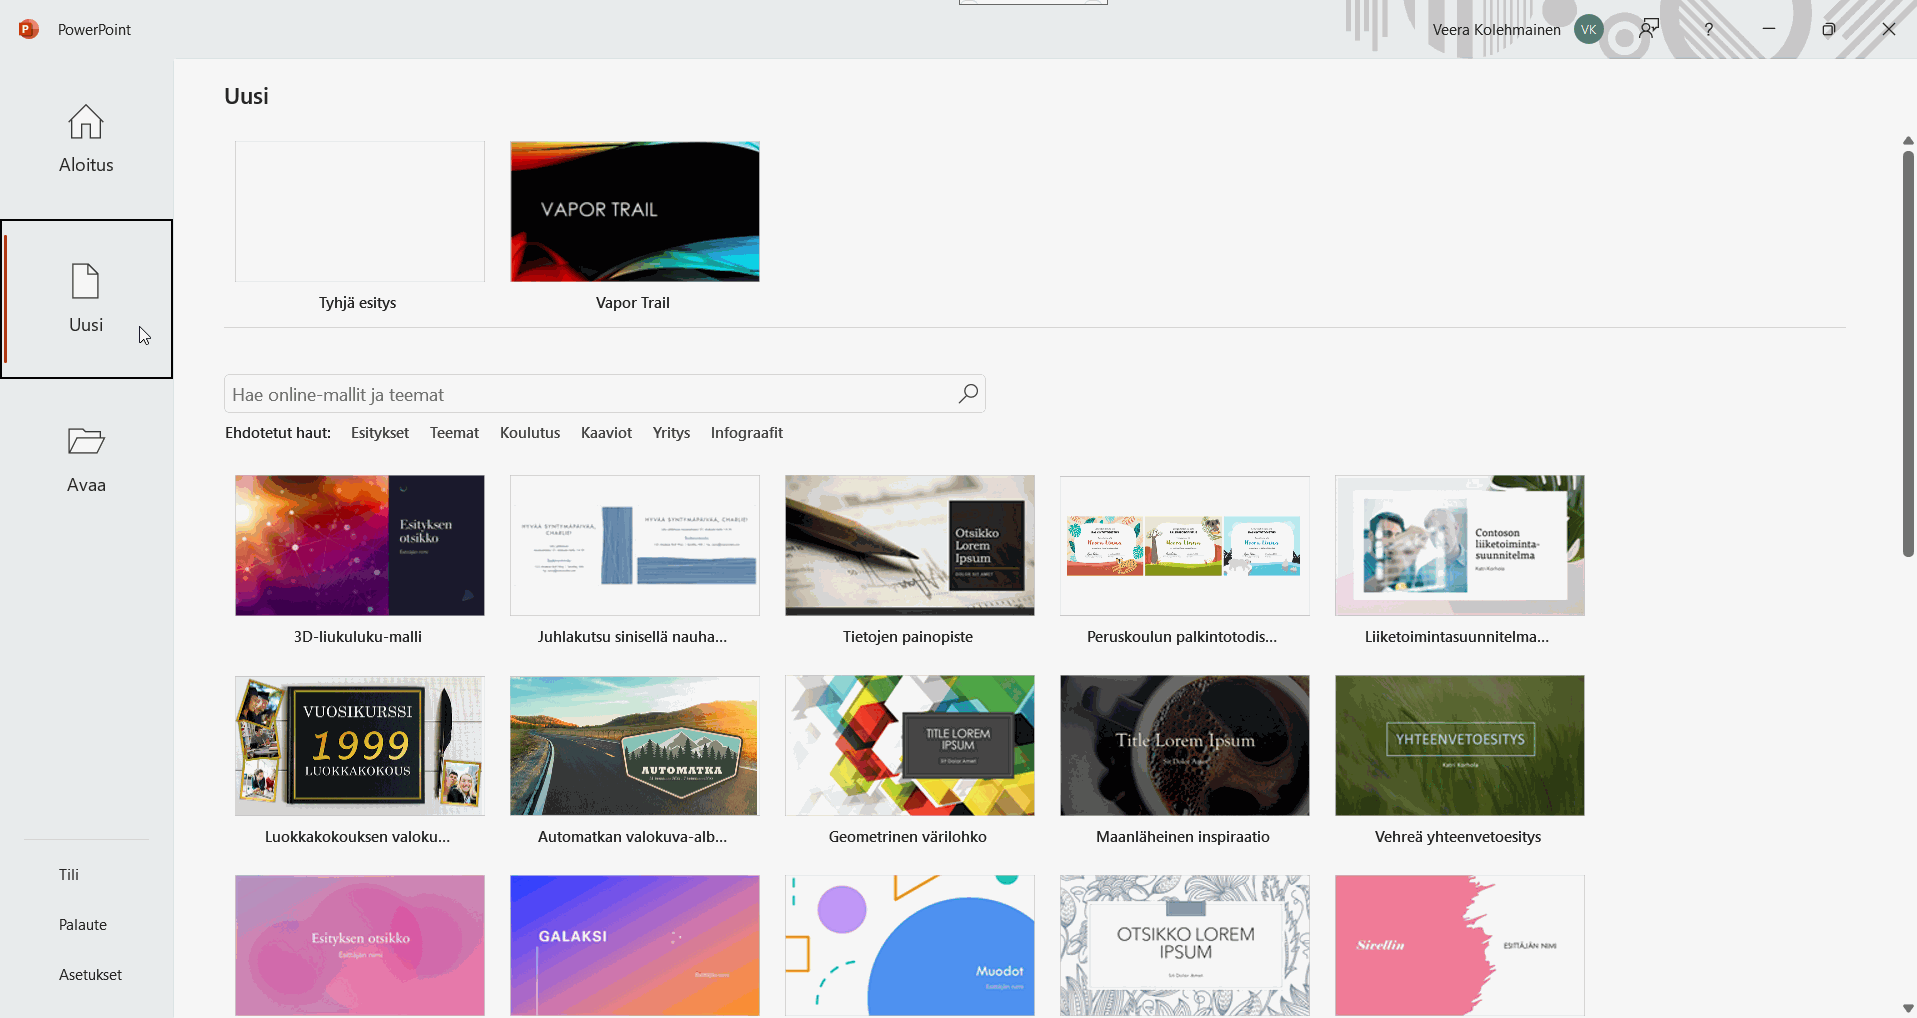Open the Tietojen painopiste template

coord(910,545)
